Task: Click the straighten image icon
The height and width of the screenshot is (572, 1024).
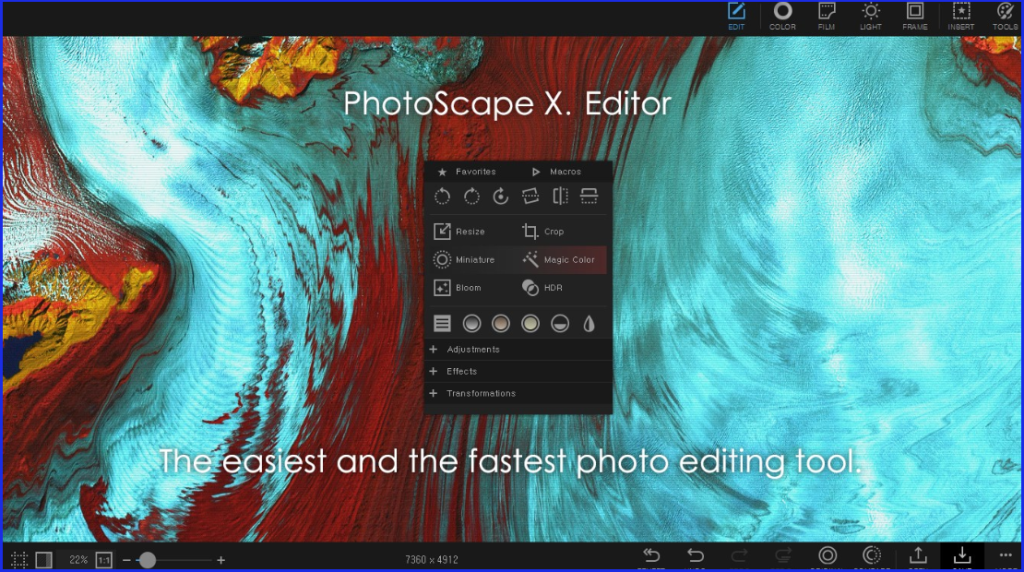Action: click(x=531, y=197)
